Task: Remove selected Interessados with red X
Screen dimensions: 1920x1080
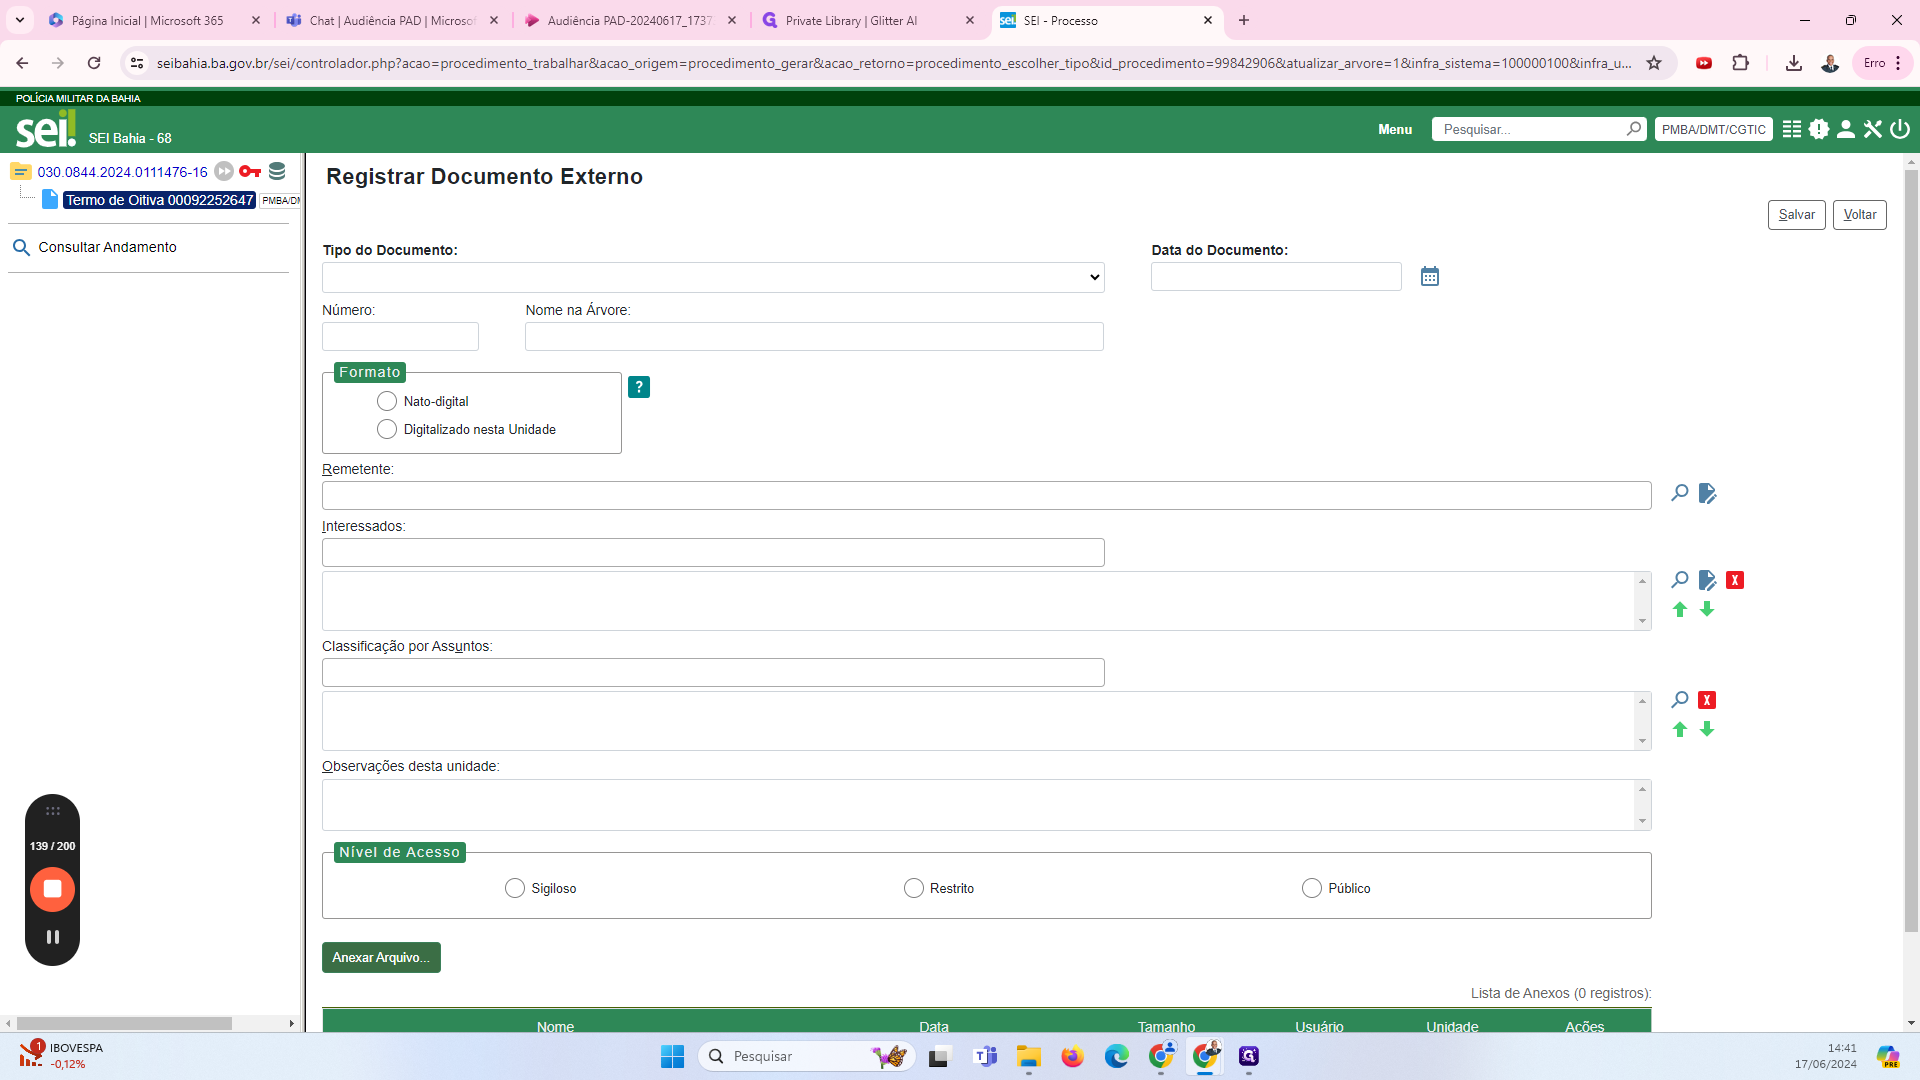Action: click(1735, 580)
